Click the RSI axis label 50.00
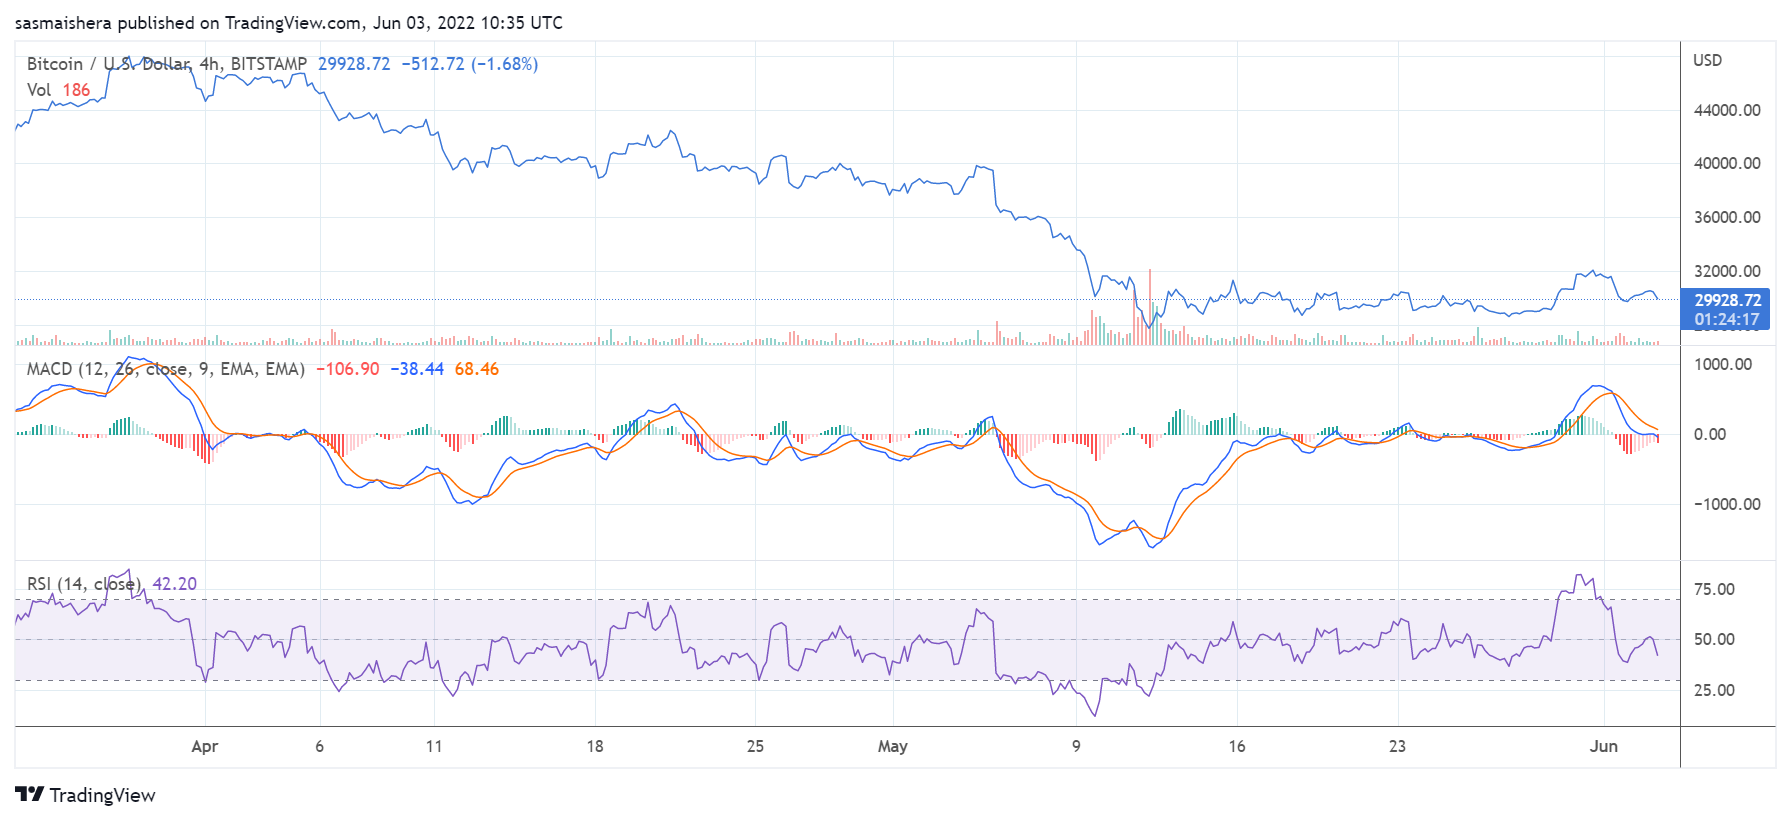This screenshot has height=821, width=1791. (1714, 639)
